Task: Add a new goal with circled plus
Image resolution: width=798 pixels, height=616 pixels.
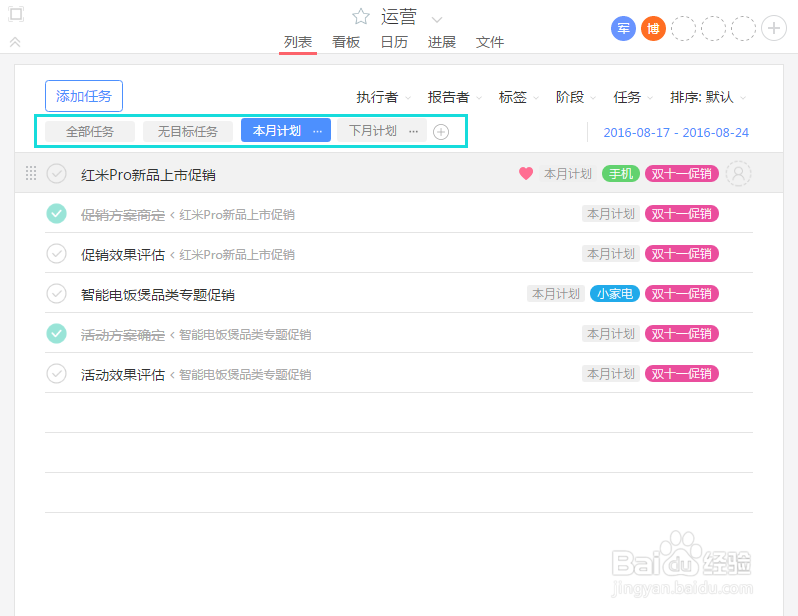Action: [x=441, y=132]
